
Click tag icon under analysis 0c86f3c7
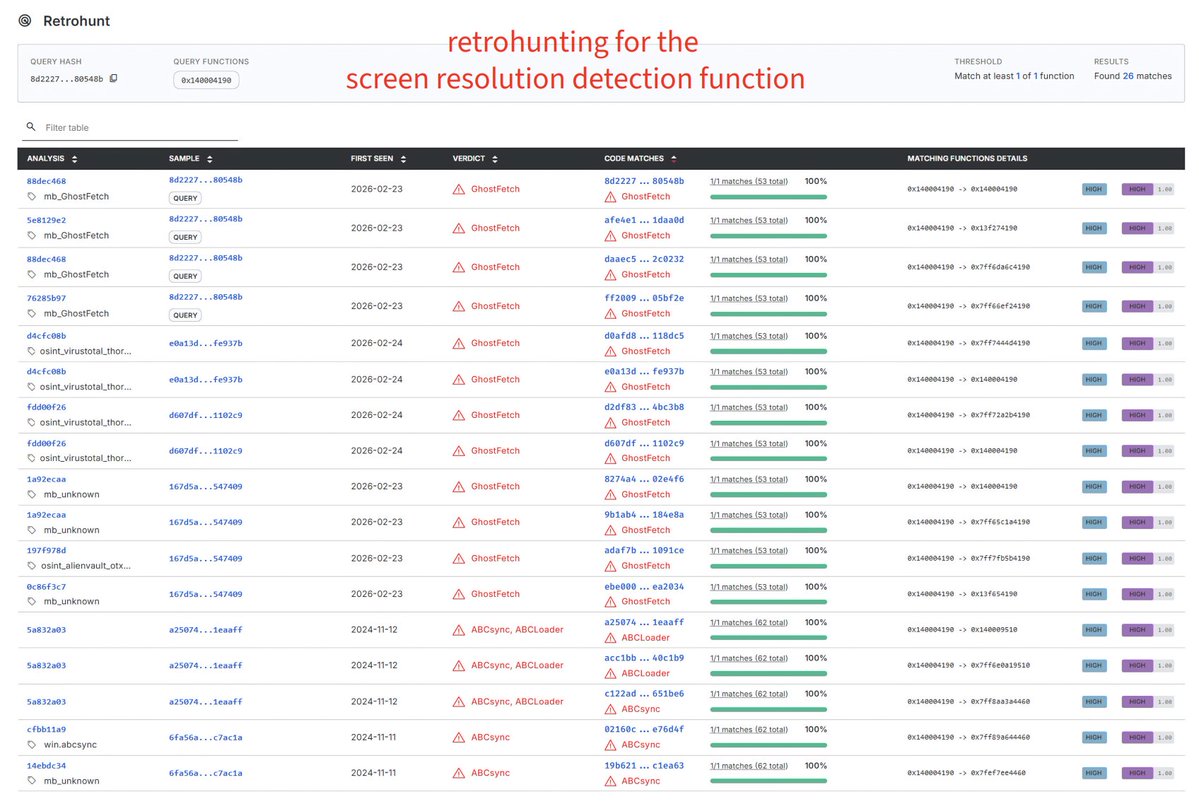[x=31, y=601]
